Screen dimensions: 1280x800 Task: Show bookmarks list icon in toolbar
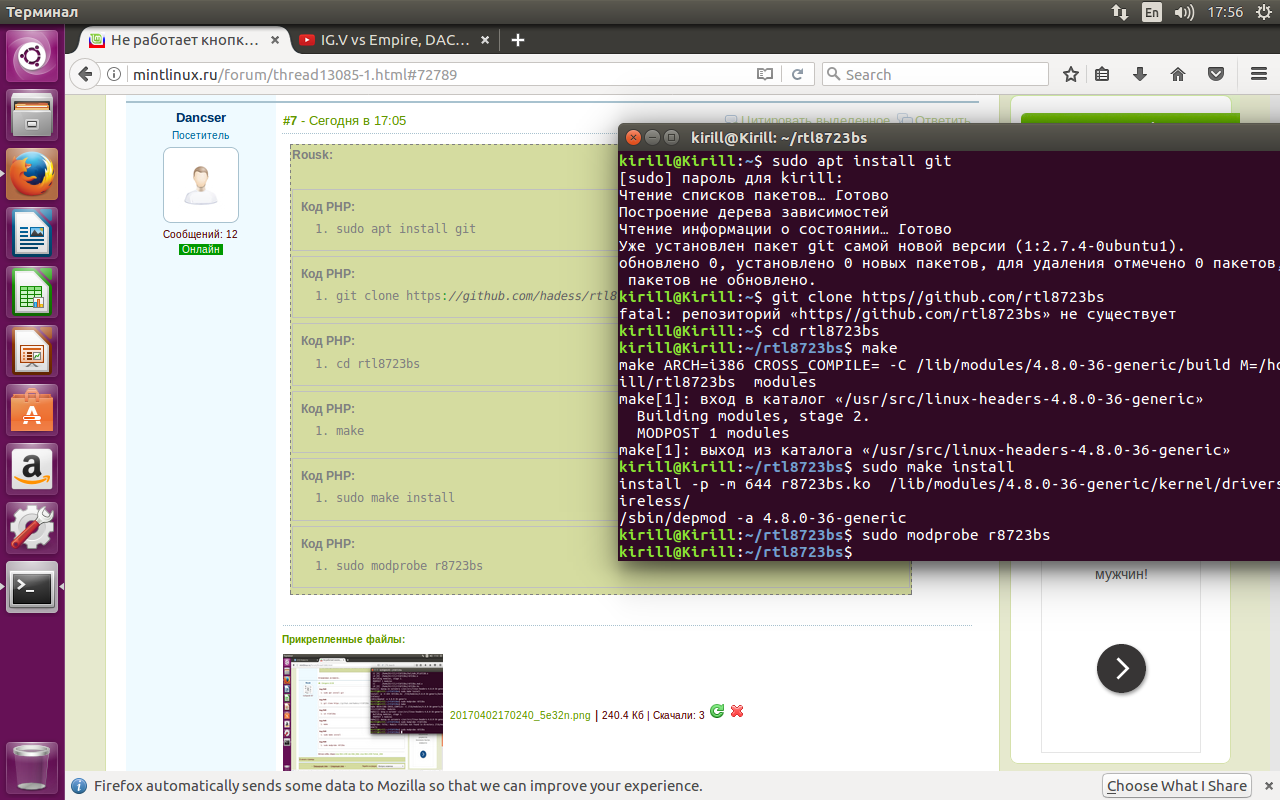tap(1102, 75)
